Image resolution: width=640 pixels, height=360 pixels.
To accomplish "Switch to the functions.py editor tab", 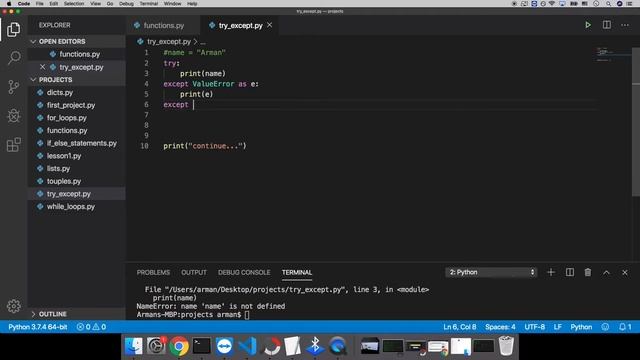I will pyautogui.click(x=163, y=25).
